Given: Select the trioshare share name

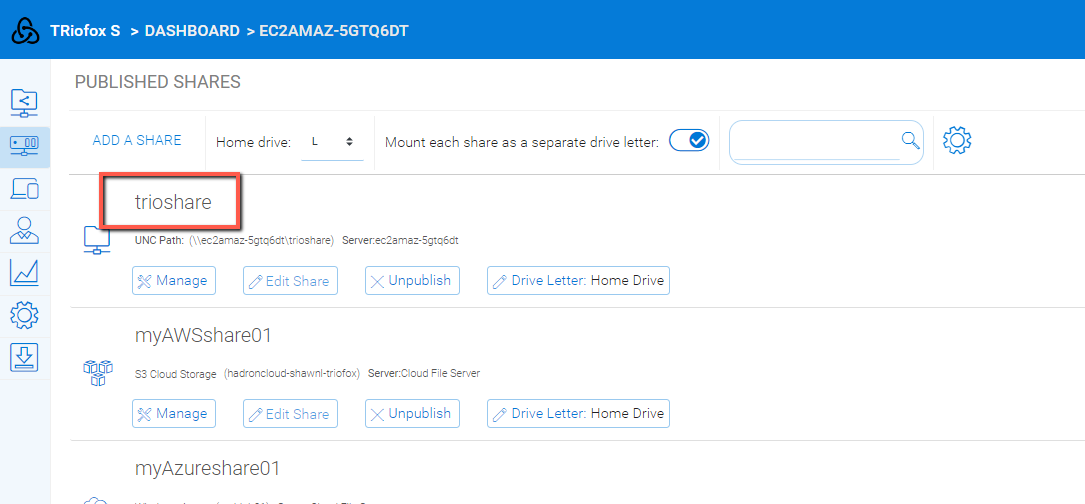Looking at the screenshot, I should (x=173, y=202).
